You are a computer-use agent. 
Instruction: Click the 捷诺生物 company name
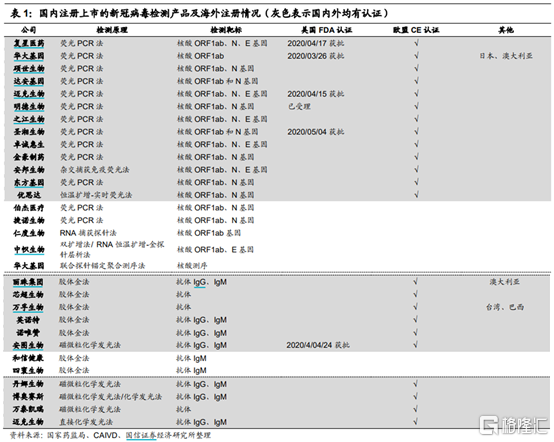point(29,220)
